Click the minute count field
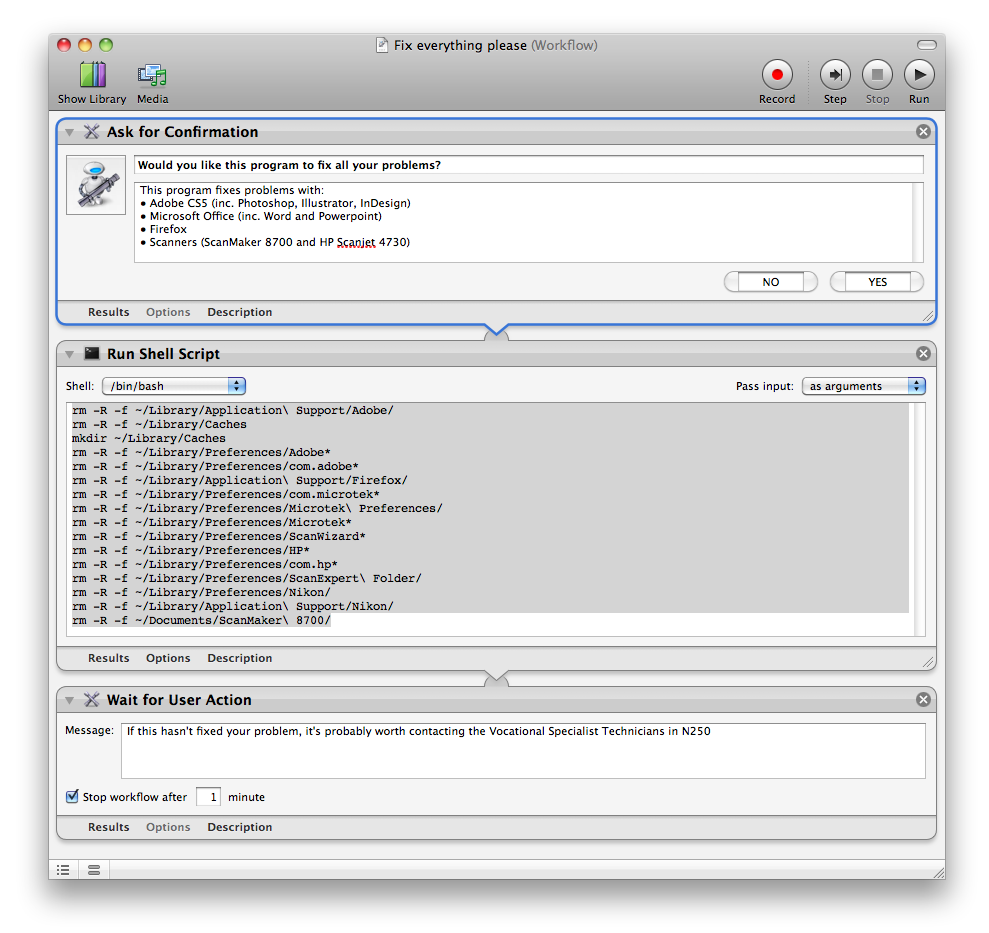This screenshot has height=933, width=989. pos(208,797)
